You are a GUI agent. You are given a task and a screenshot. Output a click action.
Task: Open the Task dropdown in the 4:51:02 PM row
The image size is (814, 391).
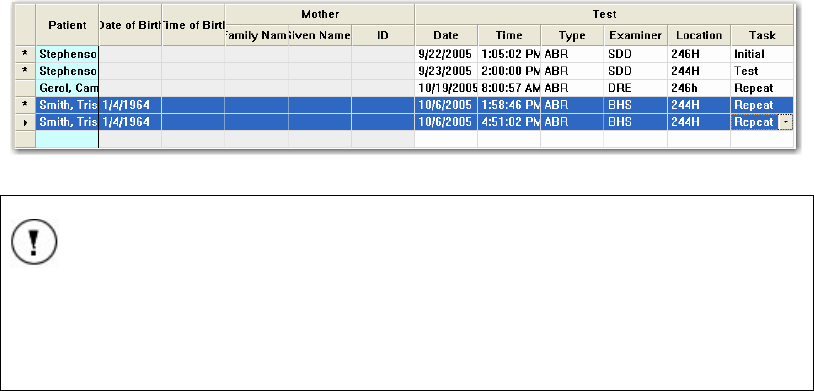tap(786, 122)
